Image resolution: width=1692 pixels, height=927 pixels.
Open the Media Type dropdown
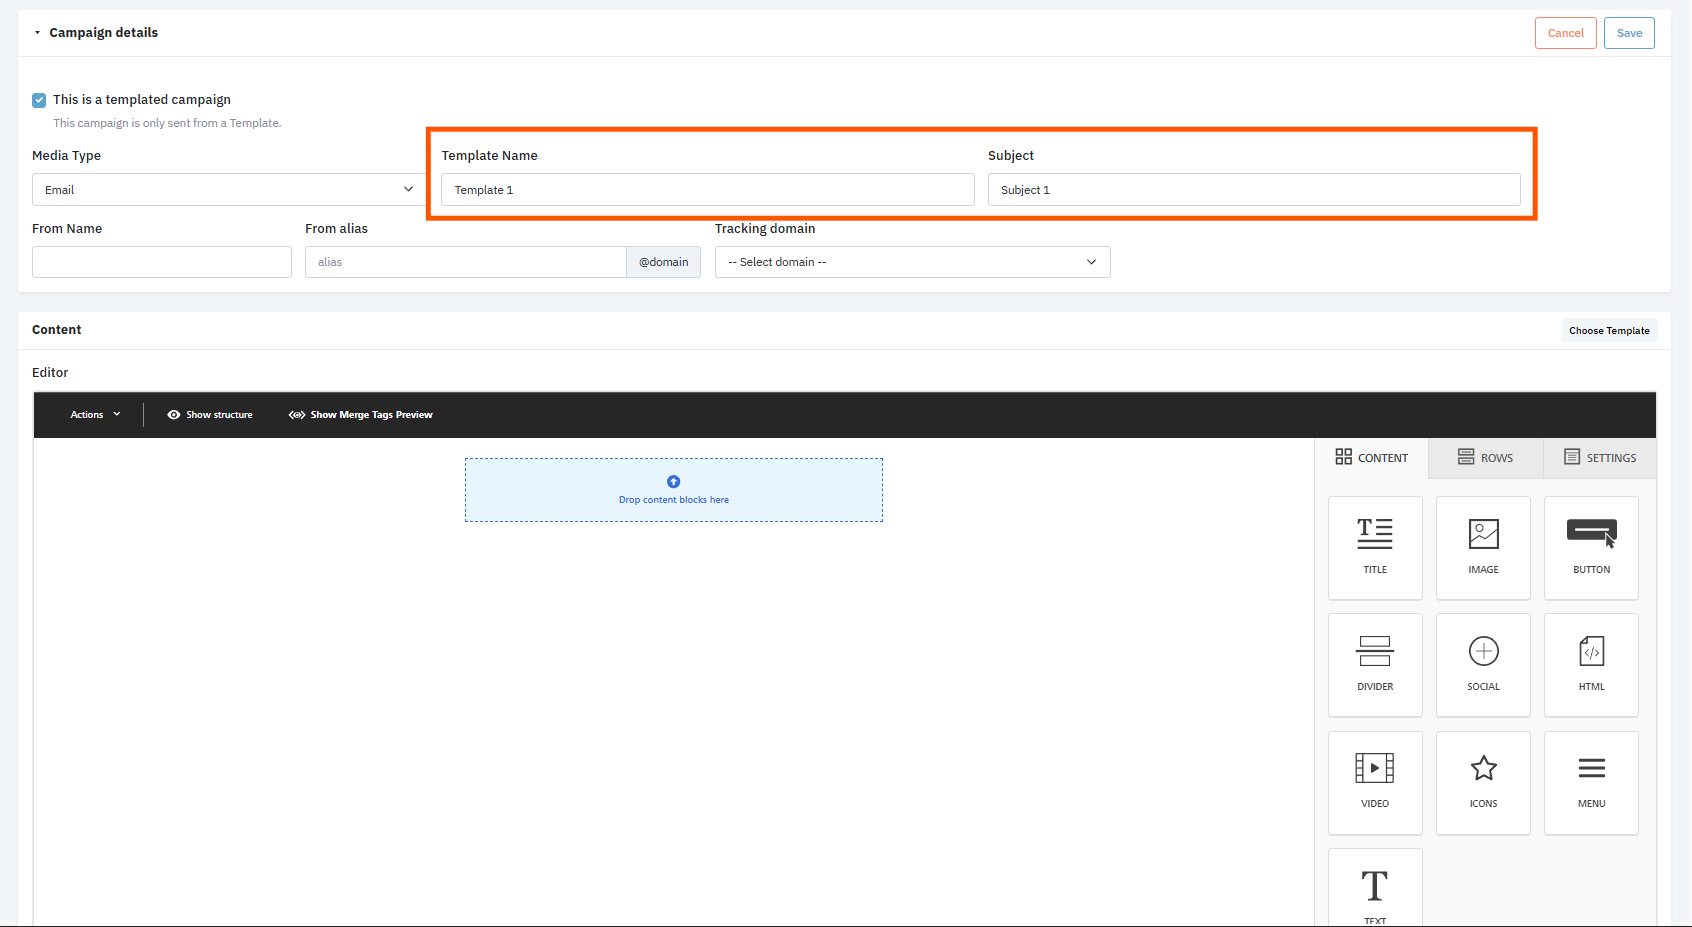pyautogui.click(x=229, y=190)
